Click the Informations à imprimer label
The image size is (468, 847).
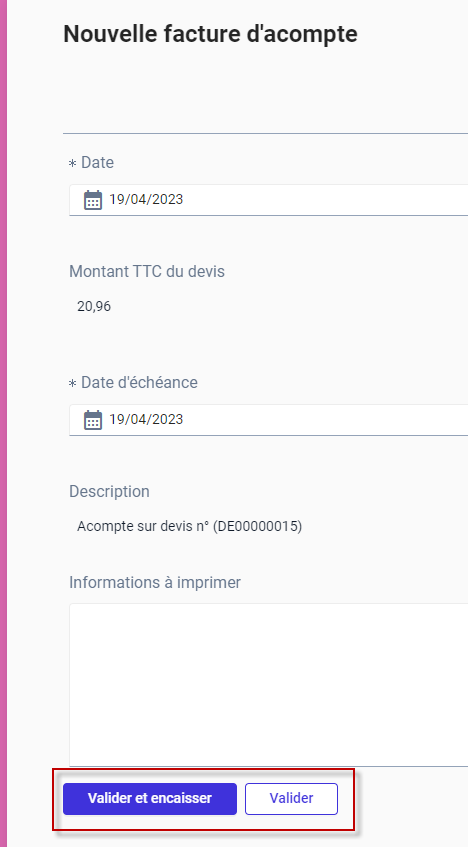pyautogui.click(x=155, y=582)
